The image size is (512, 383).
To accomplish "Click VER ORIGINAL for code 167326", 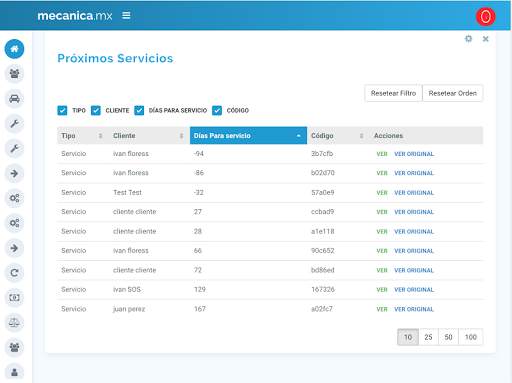I will (x=414, y=290).
